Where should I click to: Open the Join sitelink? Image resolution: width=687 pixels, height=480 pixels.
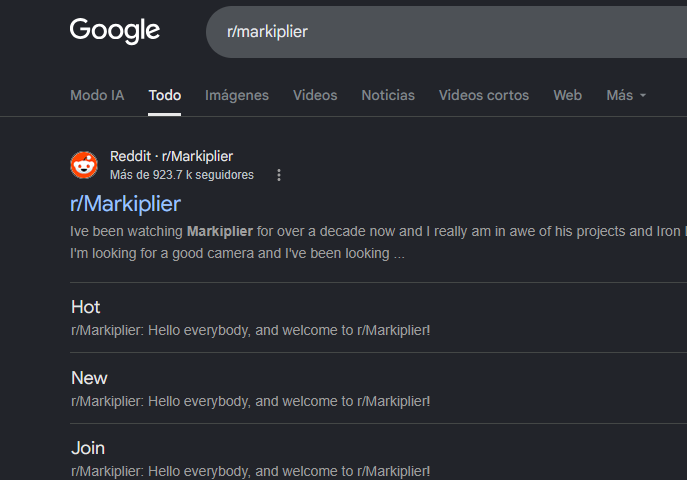coord(88,448)
